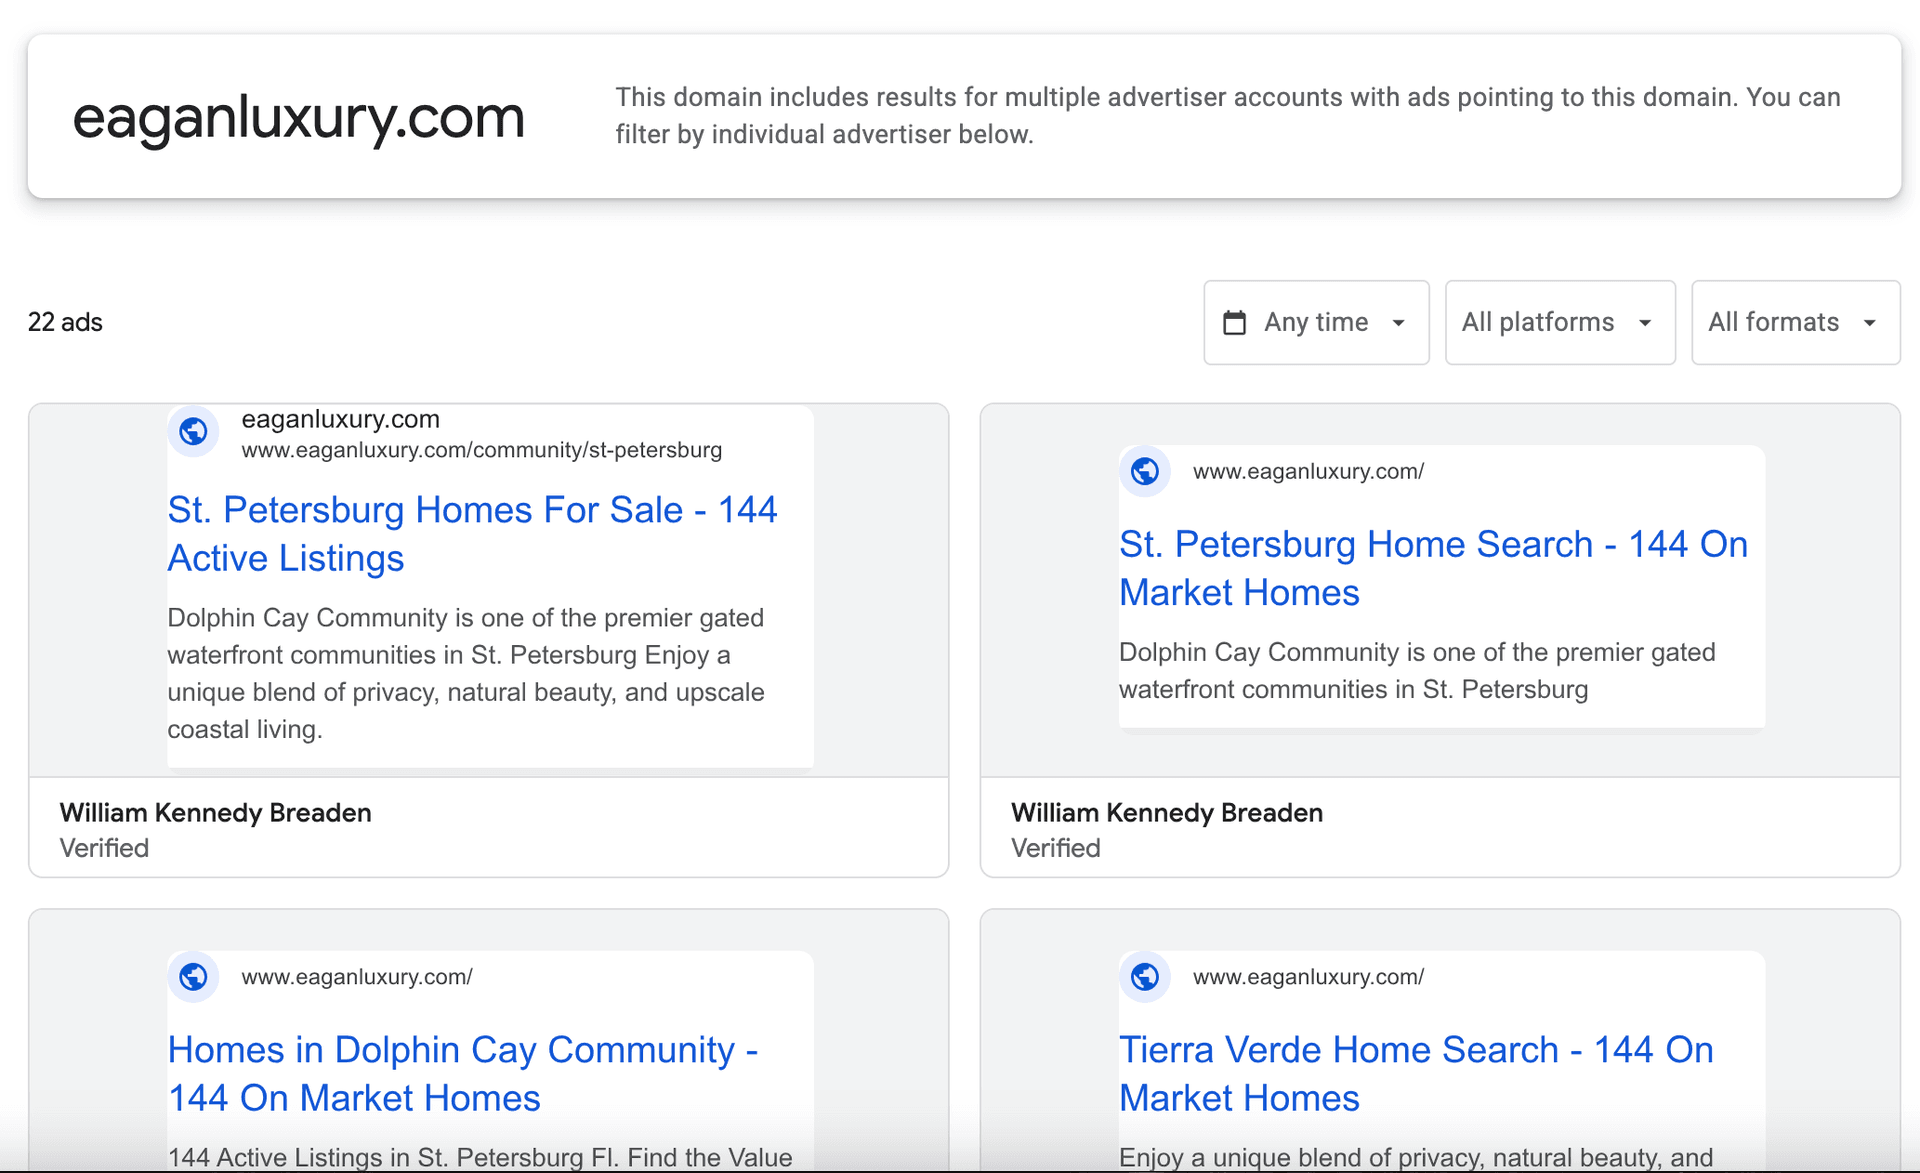Select the eaganluxury.com domain header
This screenshot has height=1173, width=1920.
(299, 117)
